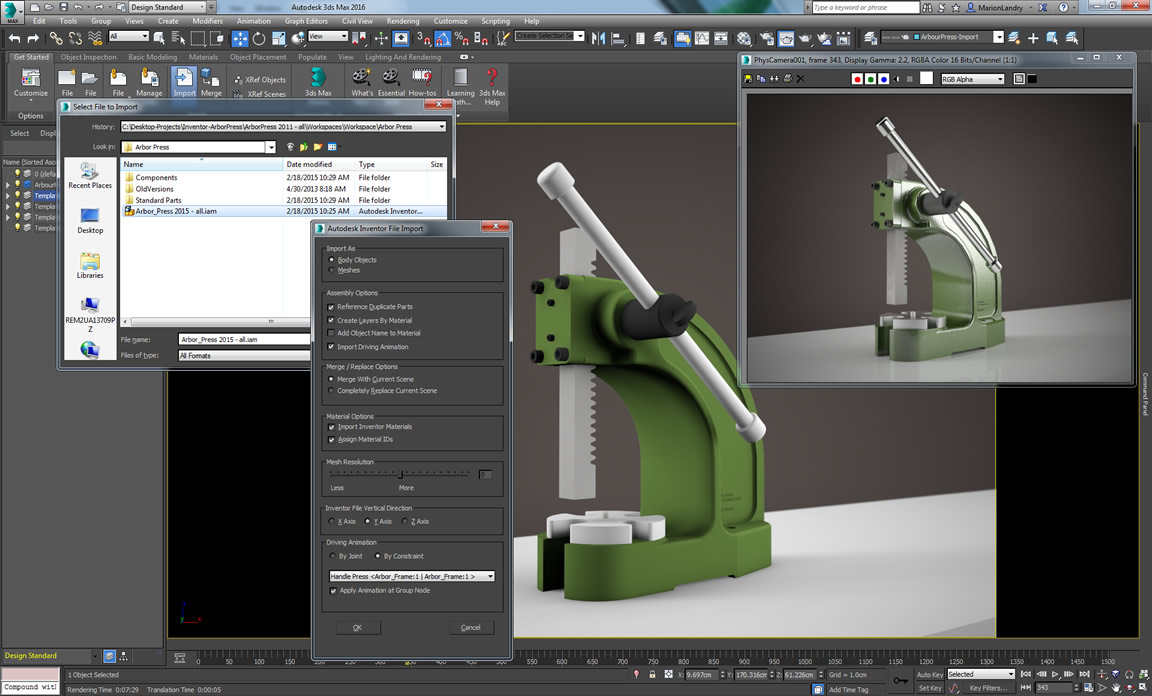The height and width of the screenshot is (696, 1152).
Task: Print the render in PhysCamera001 window
Action: [x=788, y=79]
